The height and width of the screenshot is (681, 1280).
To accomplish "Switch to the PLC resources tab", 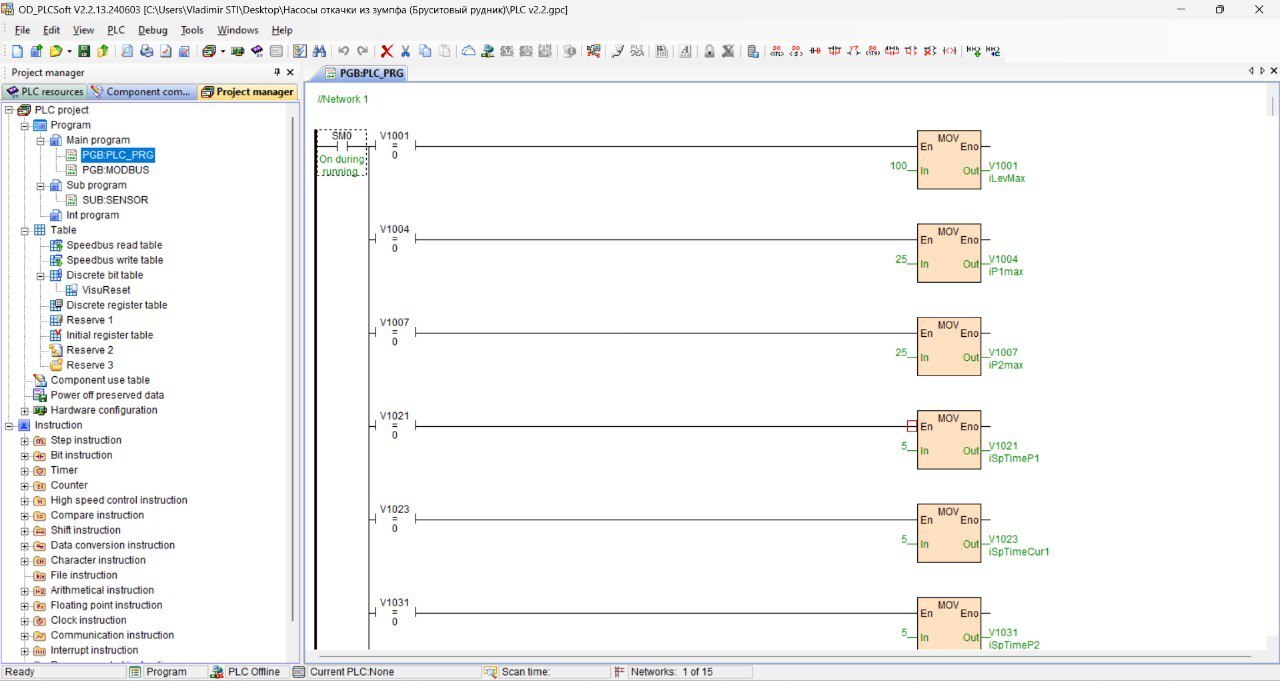I will pos(45,92).
